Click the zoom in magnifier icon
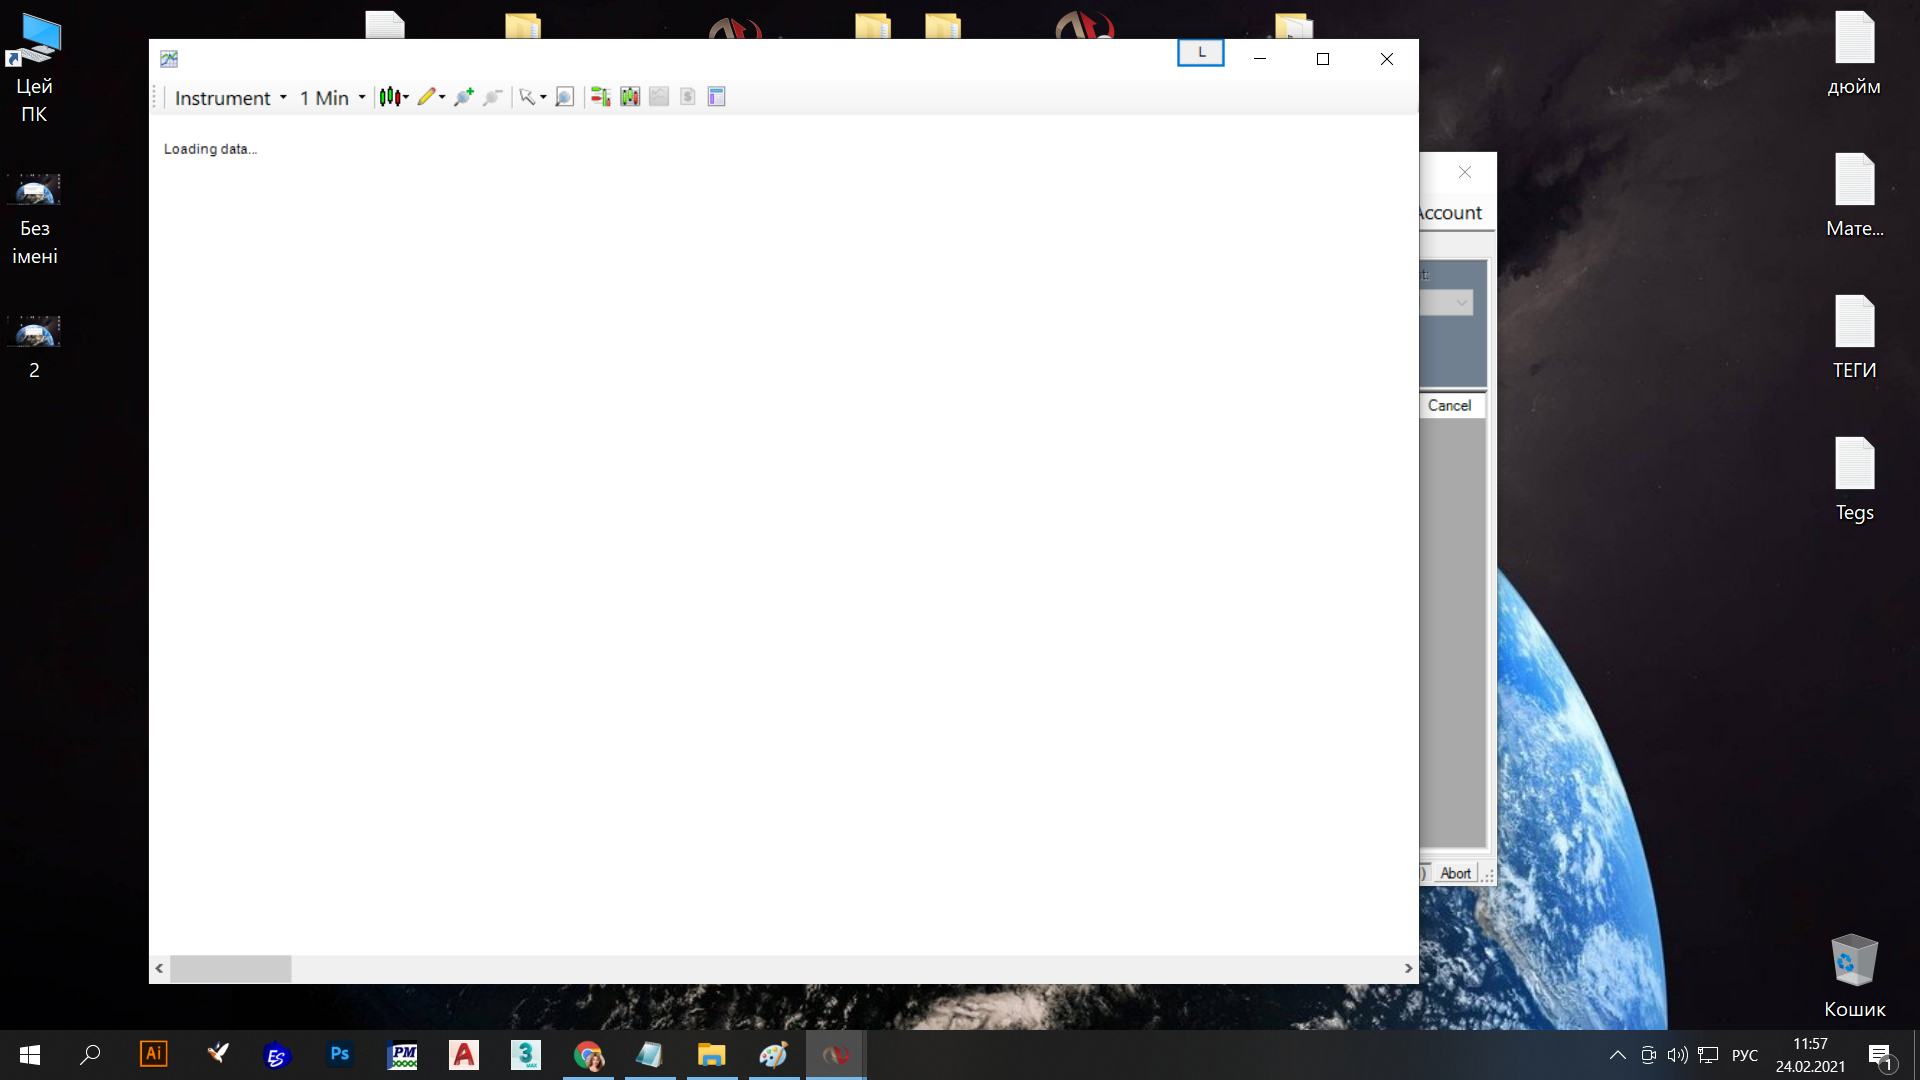Screen dimensions: 1920x1080 pos(463,97)
